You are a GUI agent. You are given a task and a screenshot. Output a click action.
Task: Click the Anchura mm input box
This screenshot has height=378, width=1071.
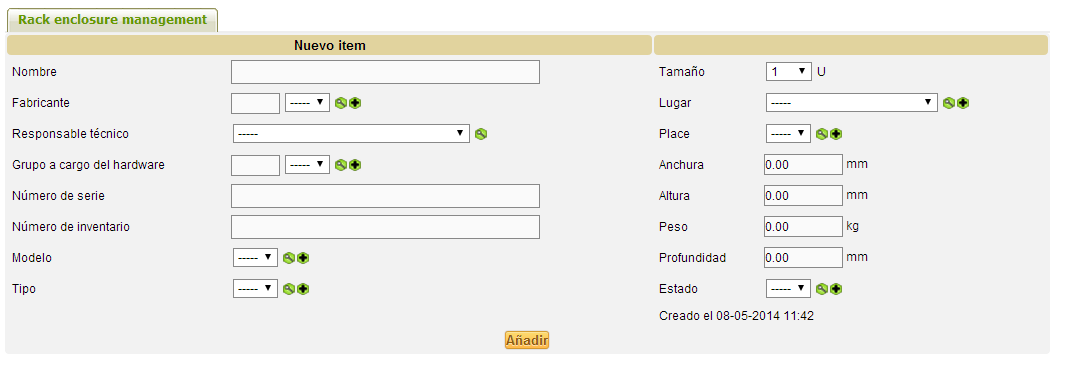coord(803,165)
